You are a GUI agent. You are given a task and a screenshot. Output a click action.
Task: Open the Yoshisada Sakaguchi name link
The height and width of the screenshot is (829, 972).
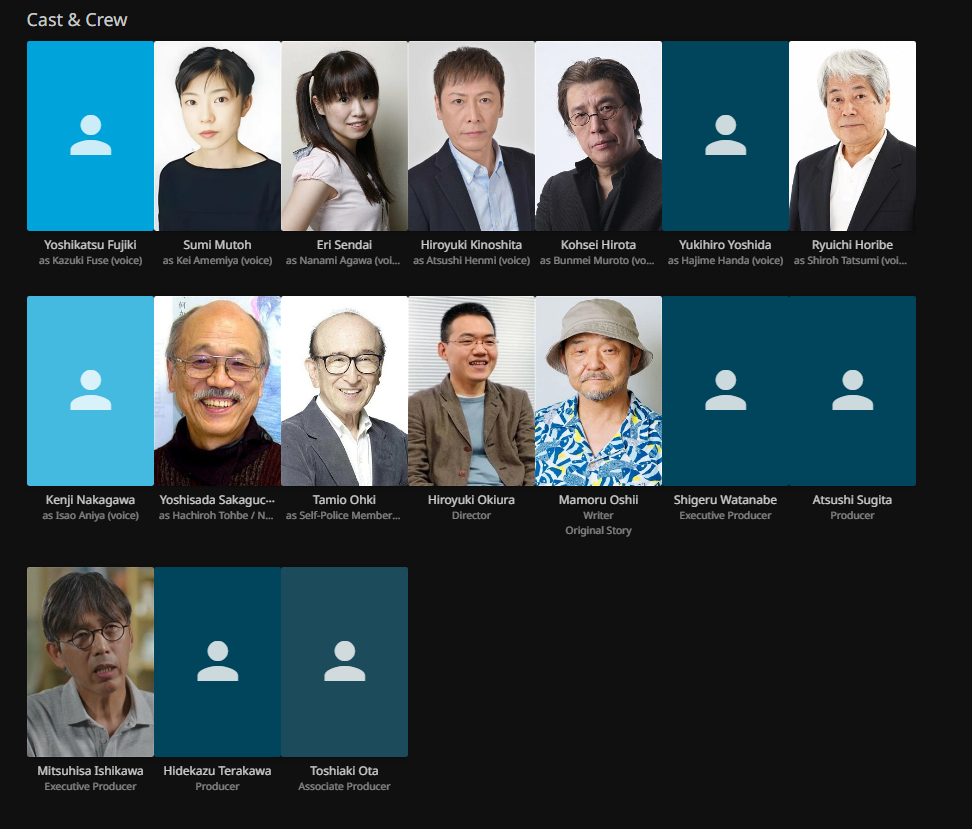(217, 500)
